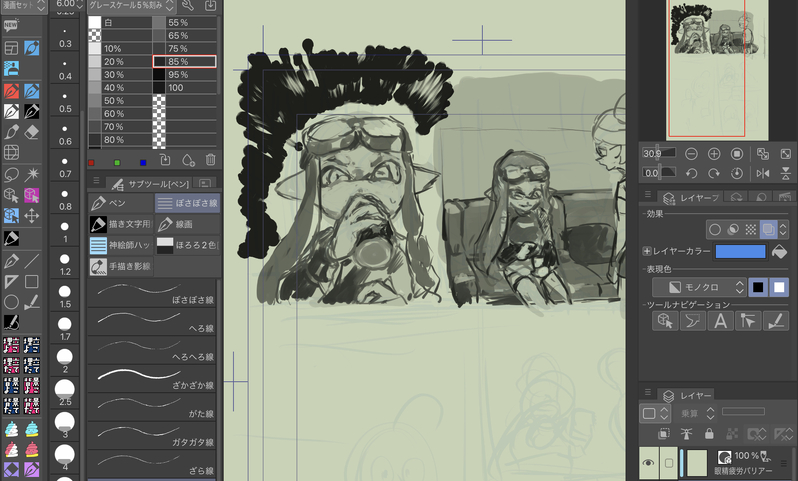Click the NEW speech bubble icon

pyautogui.click(x=11, y=24)
